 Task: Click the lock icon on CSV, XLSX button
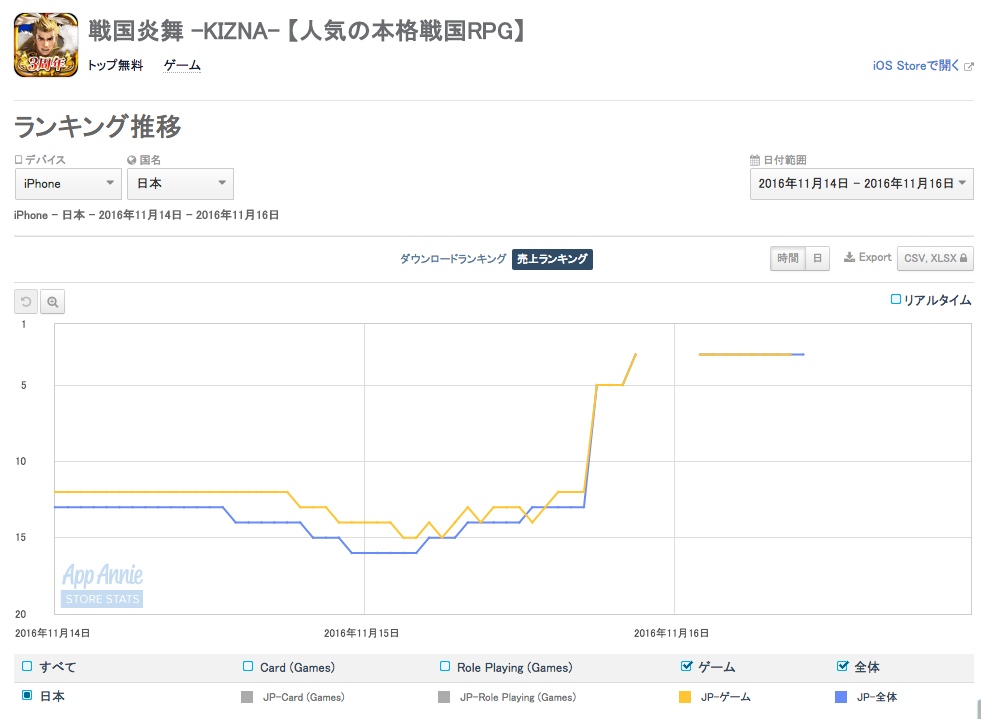point(963,258)
